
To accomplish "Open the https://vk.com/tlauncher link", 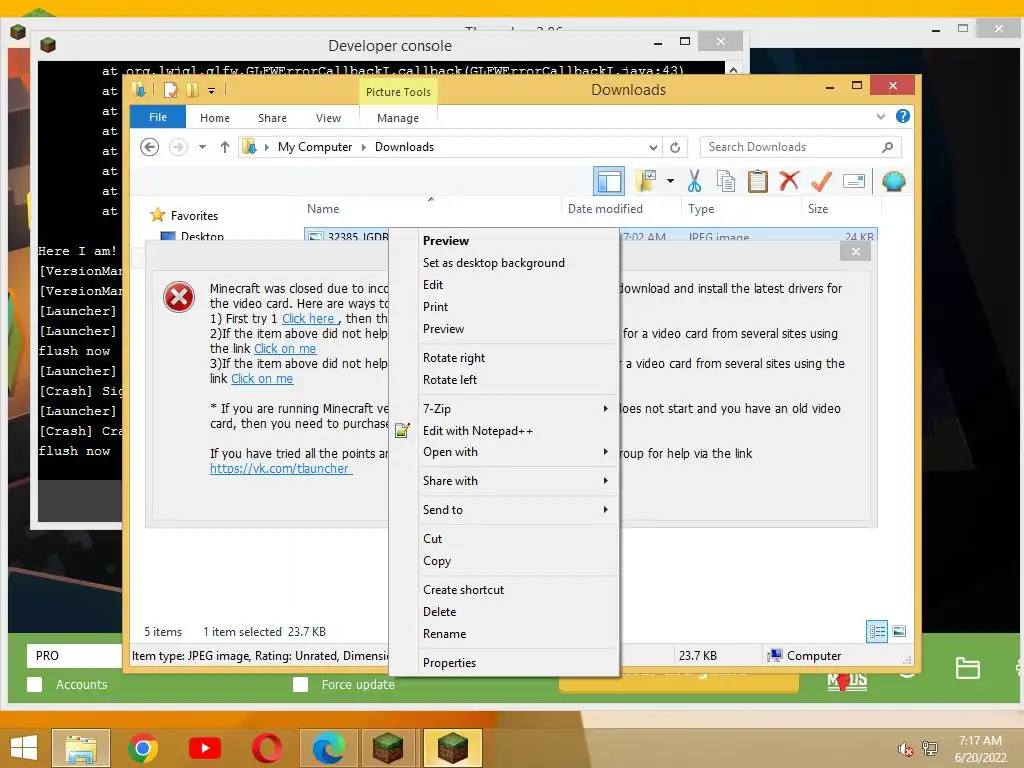I will pyautogui.click(x=280, y=468).
